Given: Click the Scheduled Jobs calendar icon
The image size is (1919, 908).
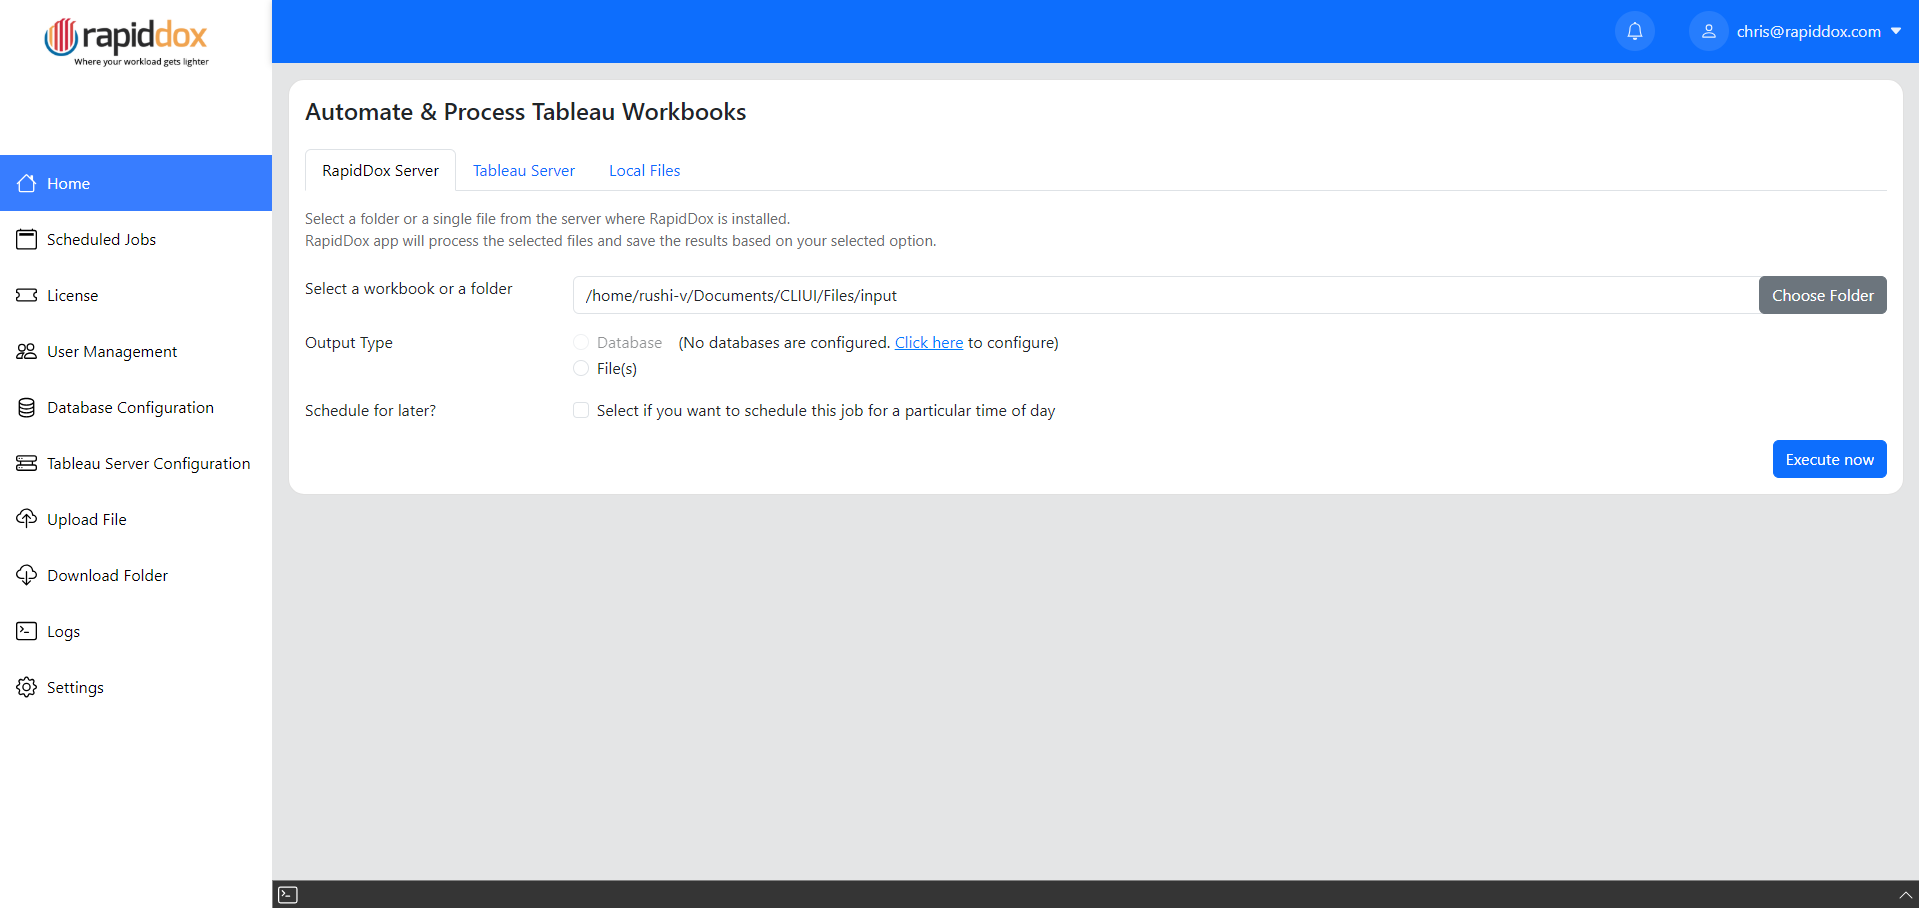Looking at the screenshot, I should tap(27, 239).
